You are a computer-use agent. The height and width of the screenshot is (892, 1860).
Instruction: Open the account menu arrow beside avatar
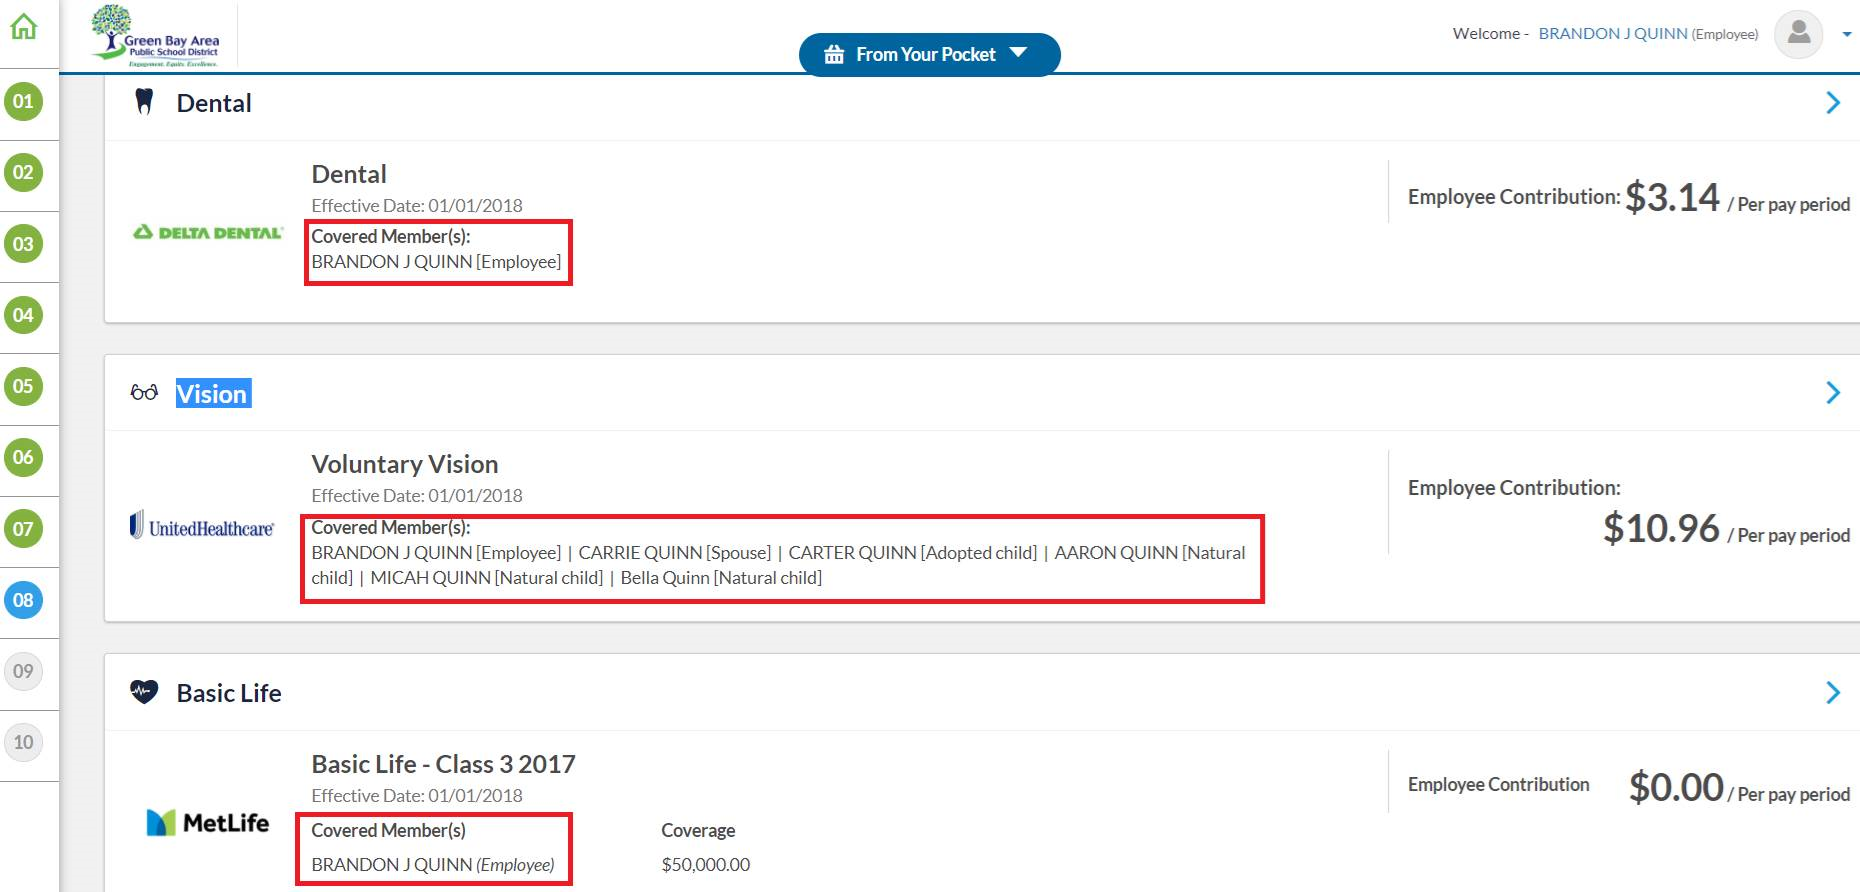tap(1846, 35)
